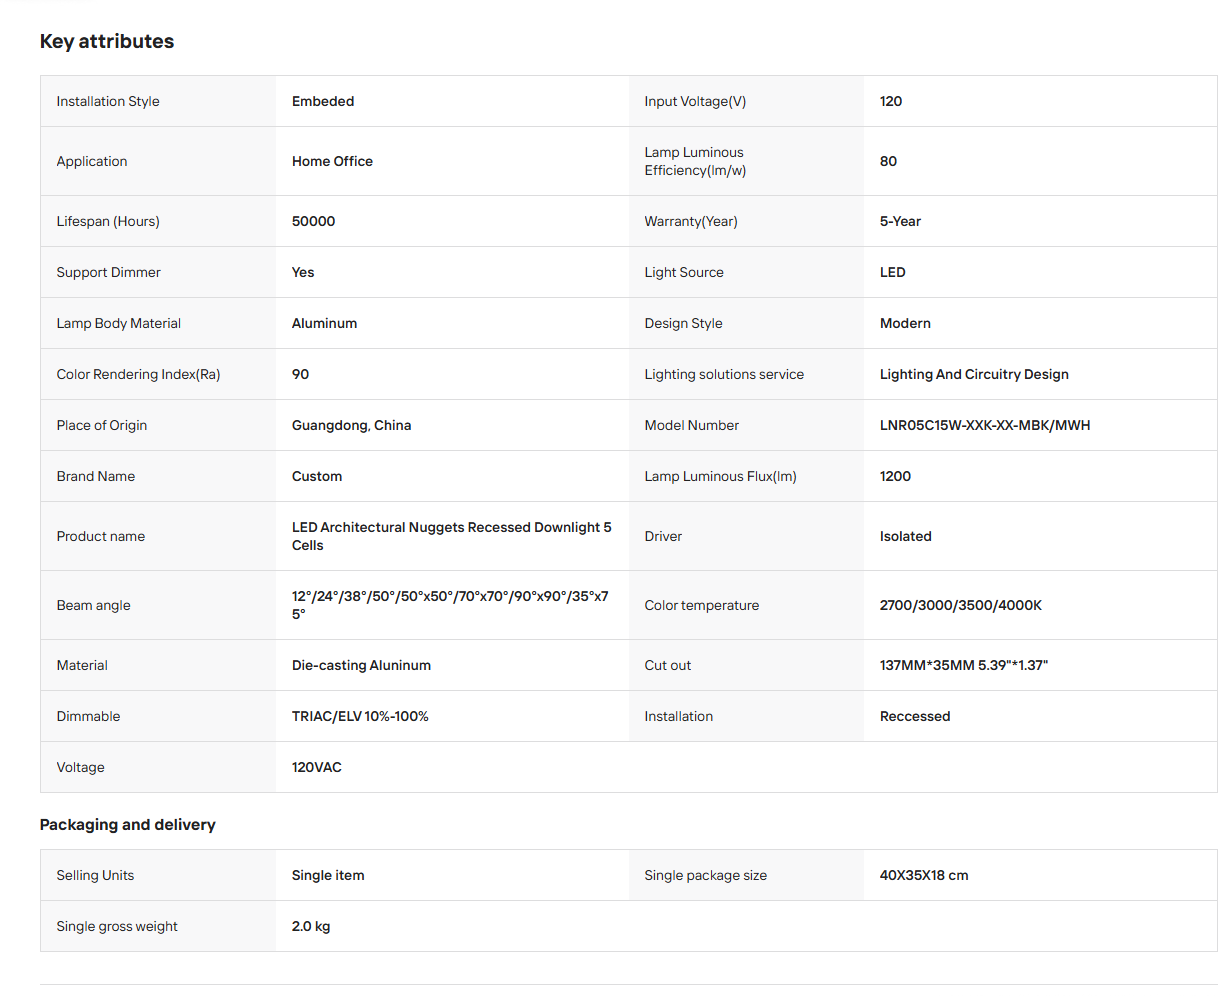Select the Single item selling units value
1220x996 pixels.
point(328,875)
